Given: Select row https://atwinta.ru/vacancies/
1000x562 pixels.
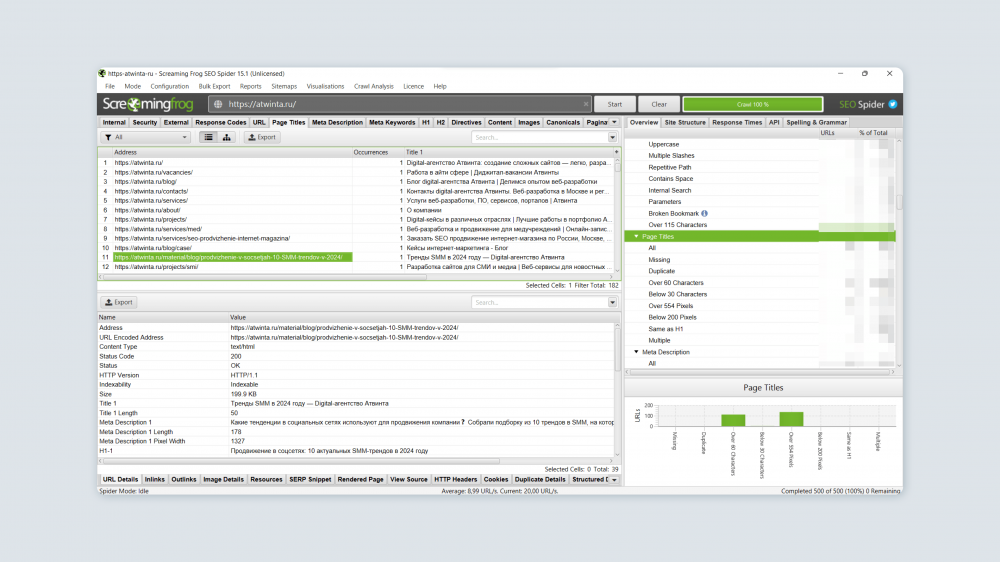Looking at the screenshot, I should pos(357,172).
